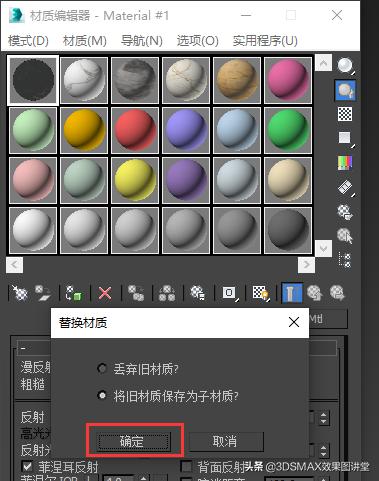The width and height of the screenshot is (379, 481).
Task: Select the black material sample slot
Action: (x=33, y=80)
